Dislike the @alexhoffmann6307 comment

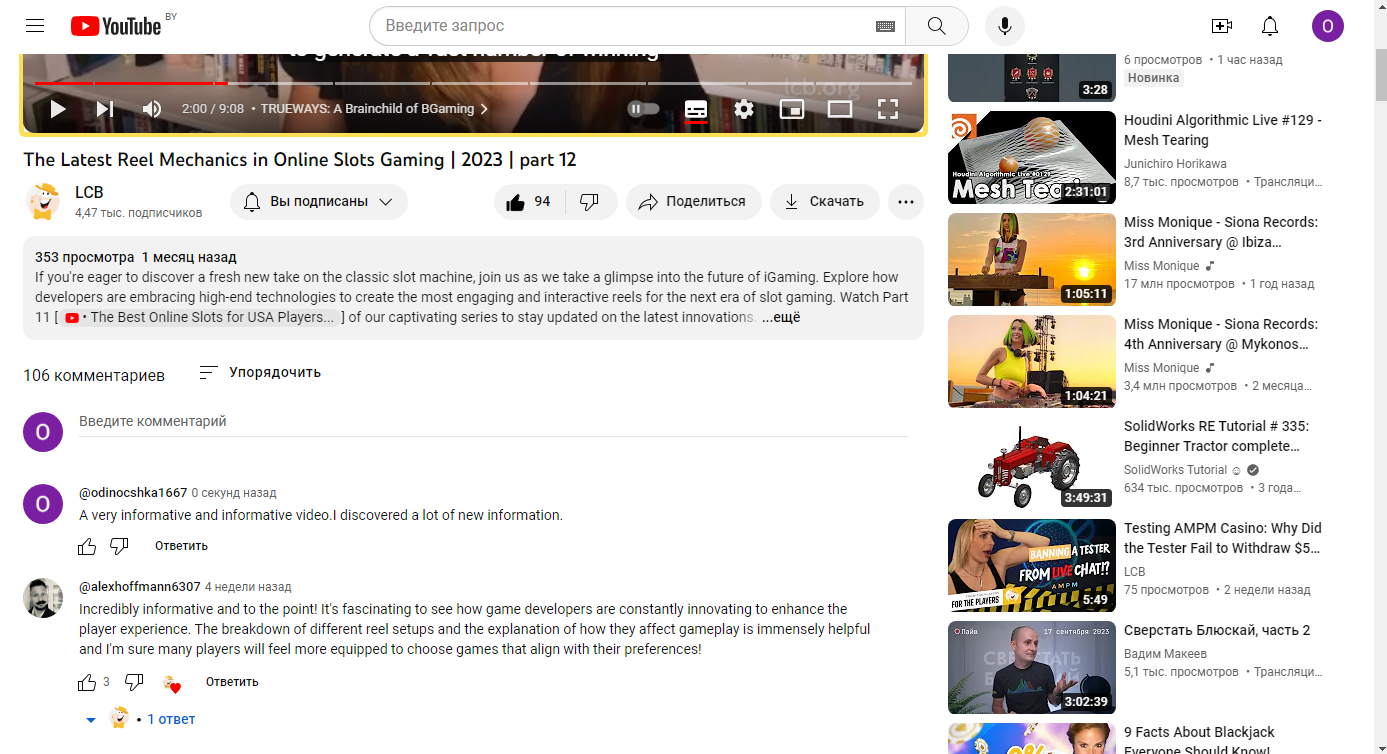(134, 682)
